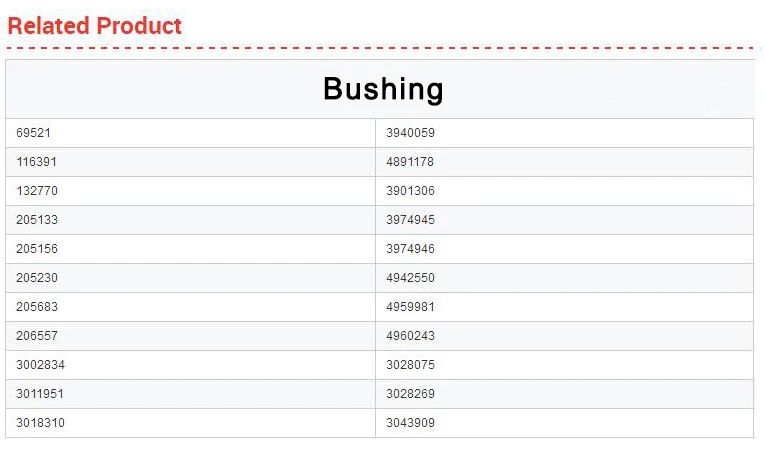The width and height of the screenshot is (766, 464).
Task: Click the Related Product heading
Action: pos(95,26)
